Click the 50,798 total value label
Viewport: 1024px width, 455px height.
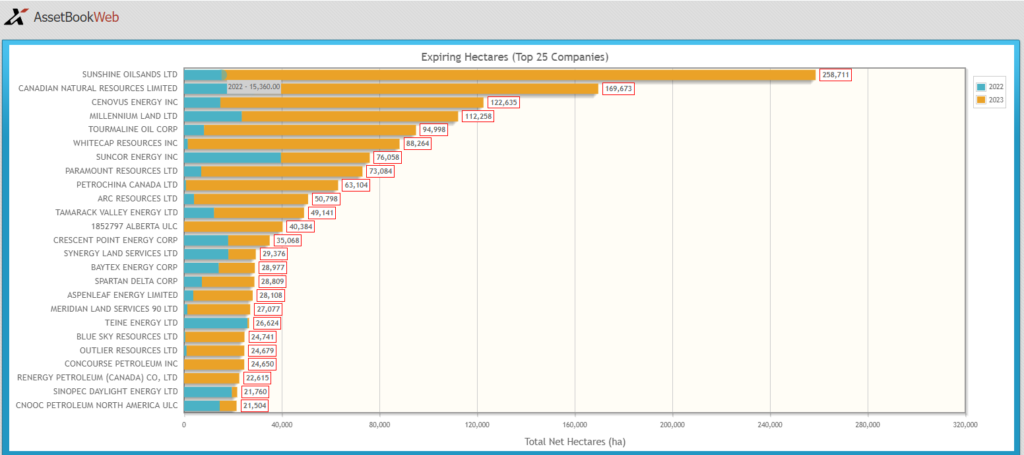pyautogui.click(x=326, y=199)
